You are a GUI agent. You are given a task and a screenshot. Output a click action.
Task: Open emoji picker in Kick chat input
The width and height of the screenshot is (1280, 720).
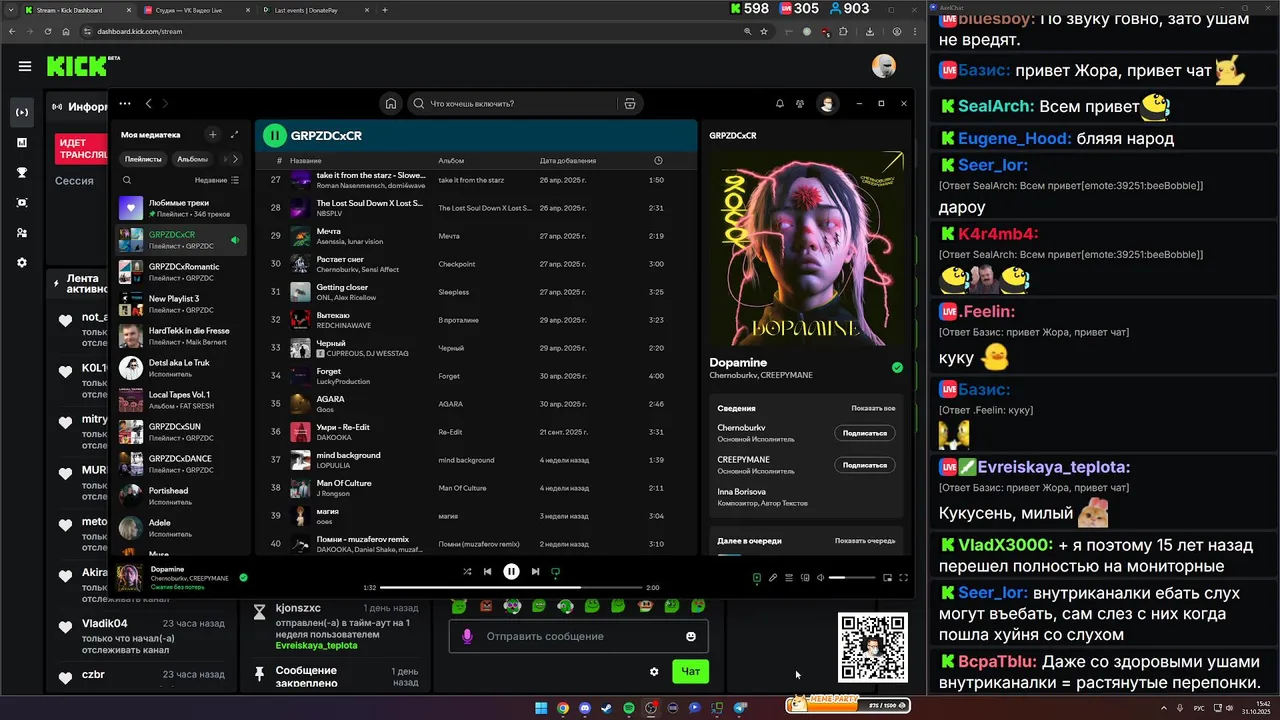click(691, 636)
